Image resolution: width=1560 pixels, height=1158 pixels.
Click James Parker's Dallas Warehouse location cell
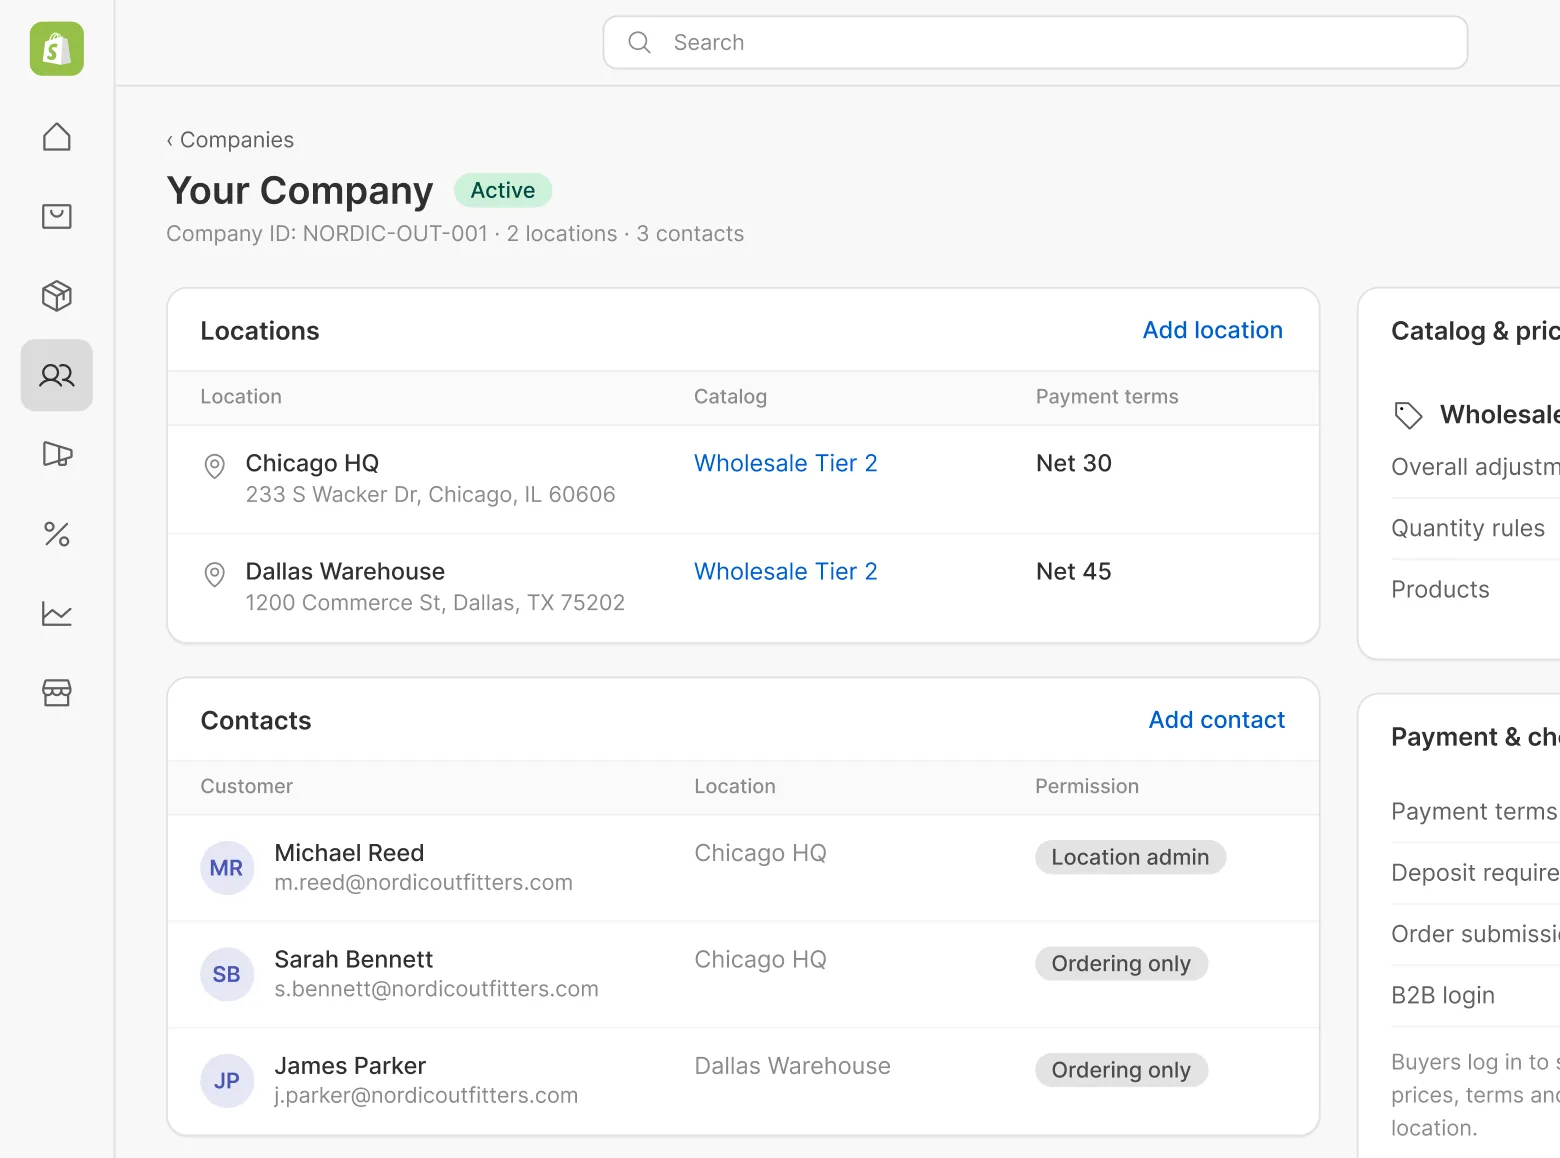792,1066
